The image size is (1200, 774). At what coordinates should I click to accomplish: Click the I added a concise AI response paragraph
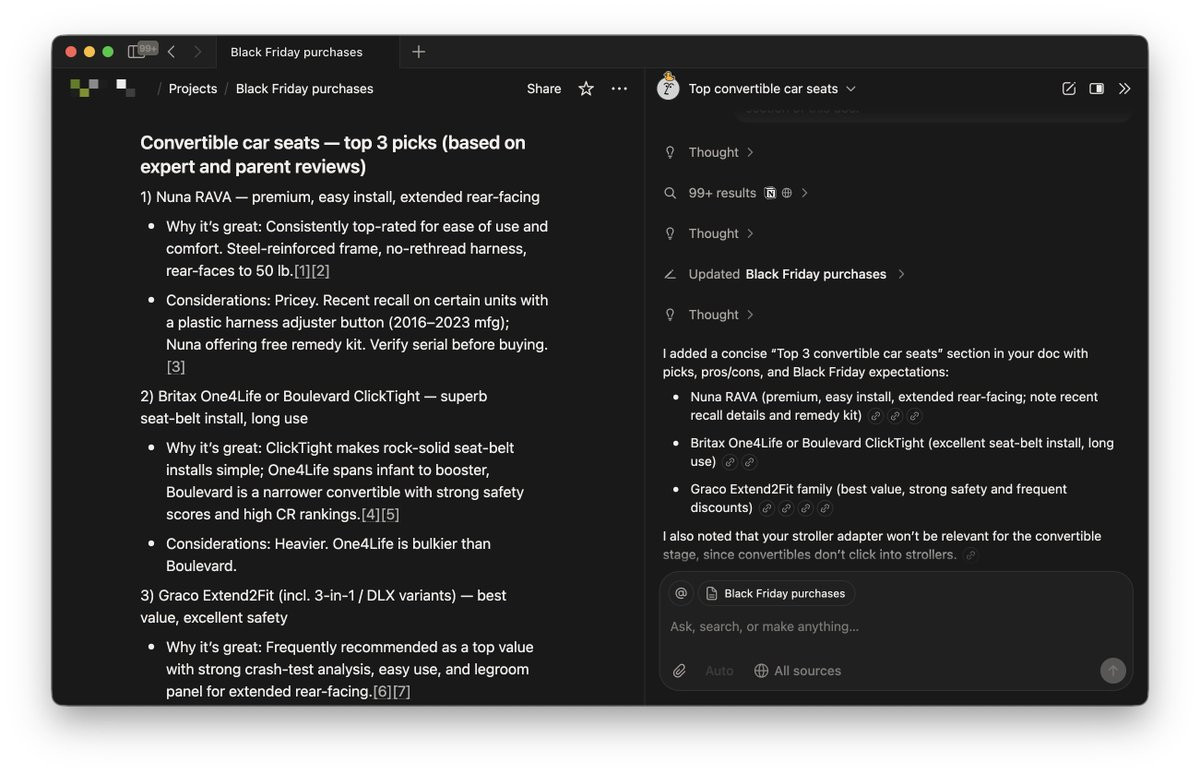875,363
